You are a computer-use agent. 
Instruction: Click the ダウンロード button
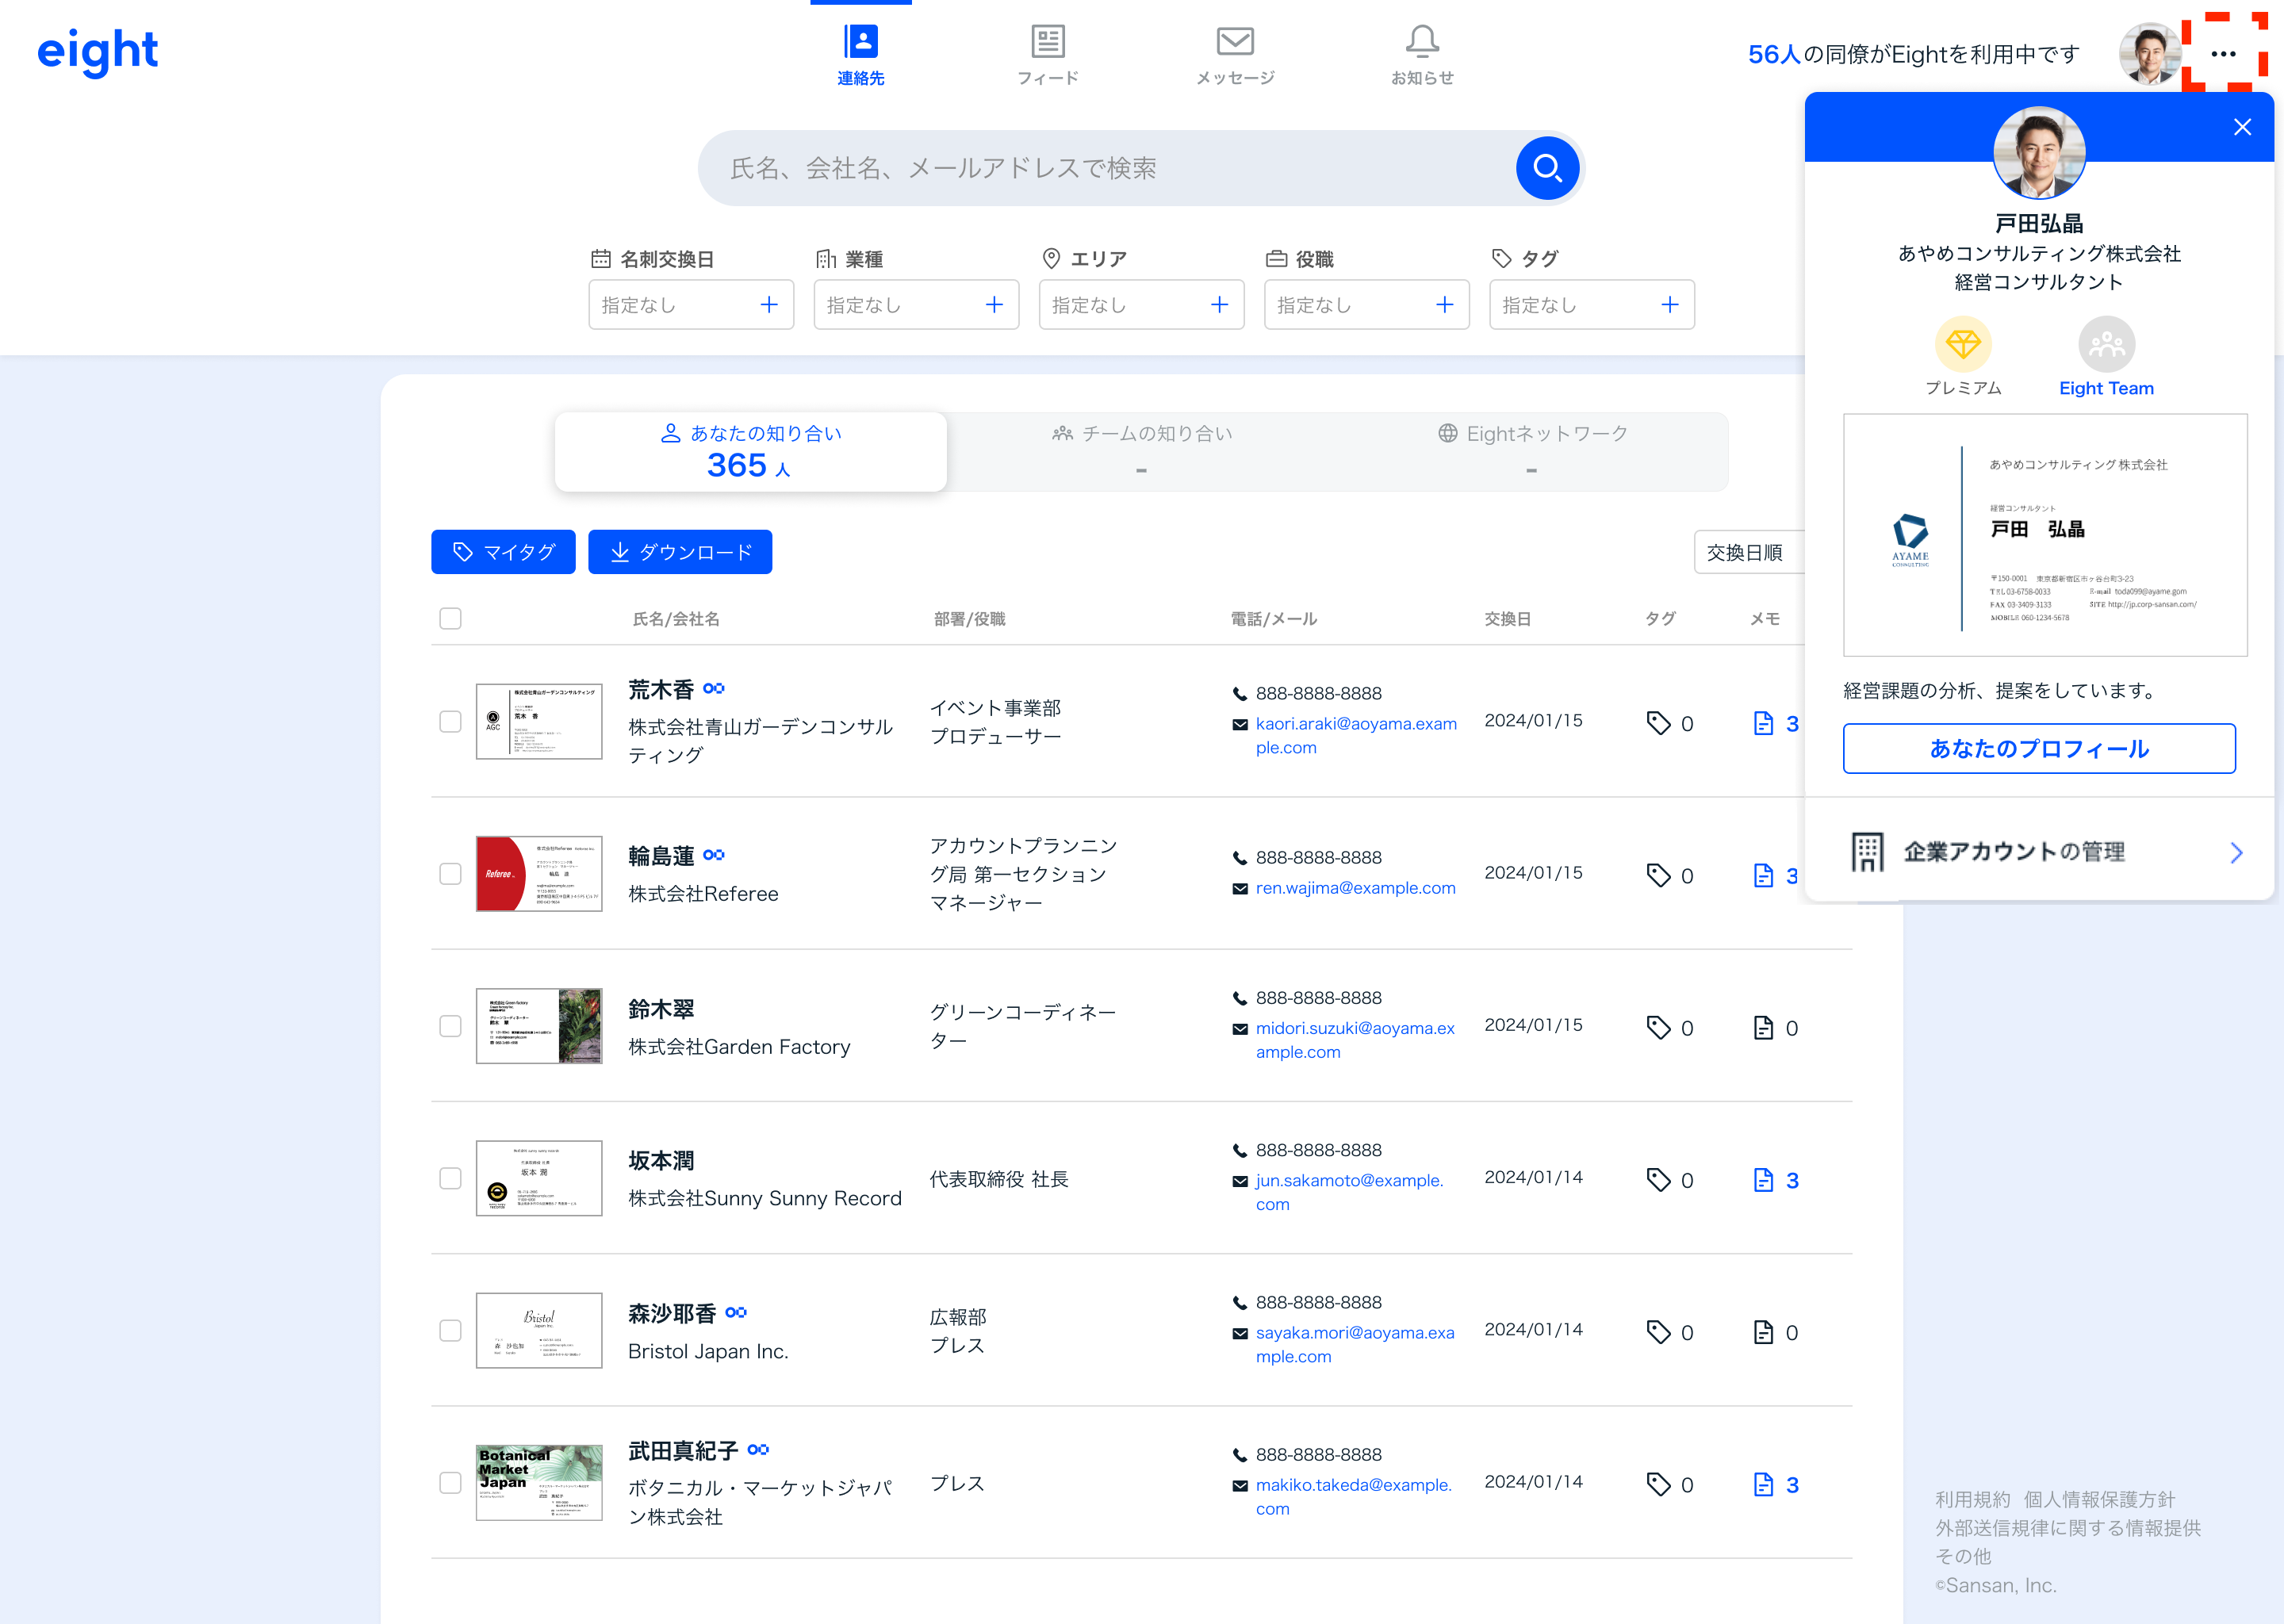click(x=680, y=552)
